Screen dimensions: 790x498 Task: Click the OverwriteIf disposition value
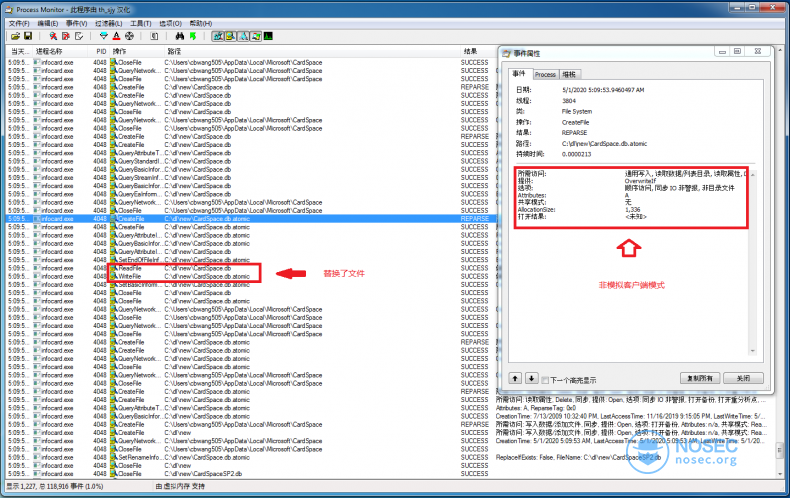(640, 181)
